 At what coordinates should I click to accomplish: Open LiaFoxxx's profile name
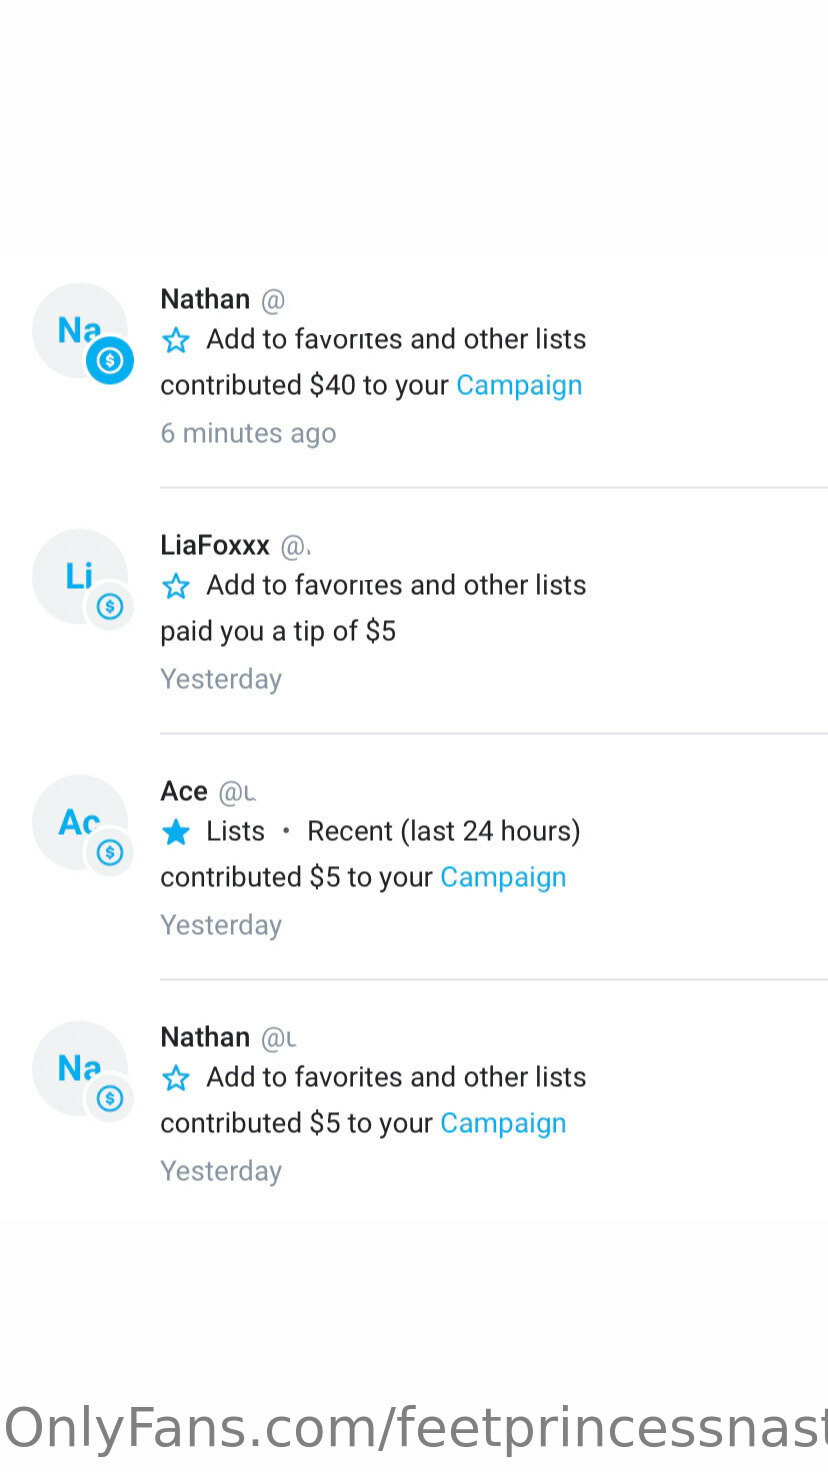pos(215,545)
